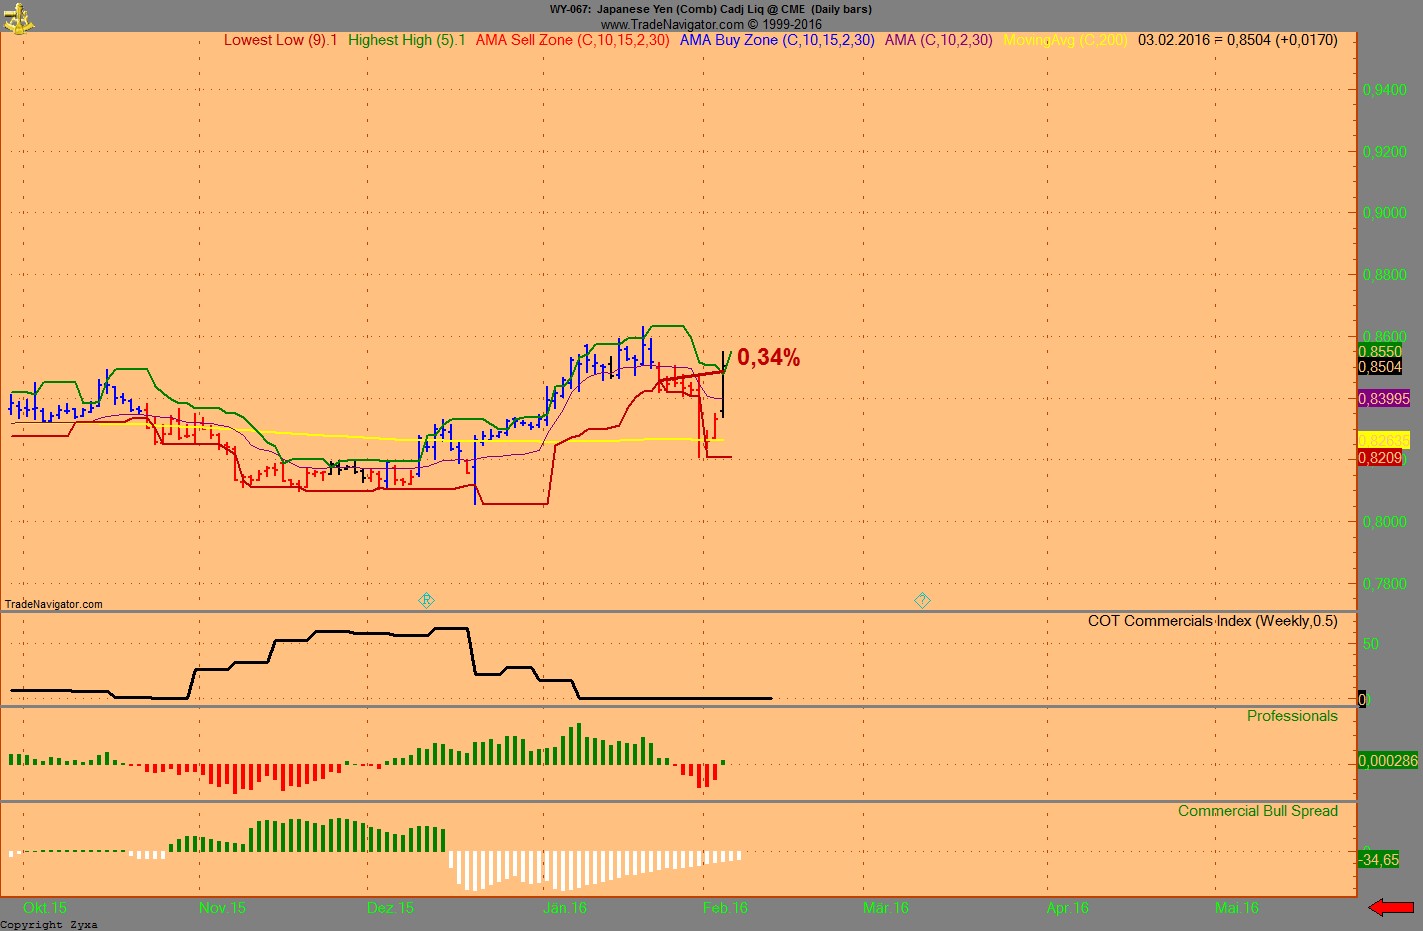Click the 0,34% annotation on the chart
Viewport: 1423px width, 931px height.
click(x=769, y=357)
